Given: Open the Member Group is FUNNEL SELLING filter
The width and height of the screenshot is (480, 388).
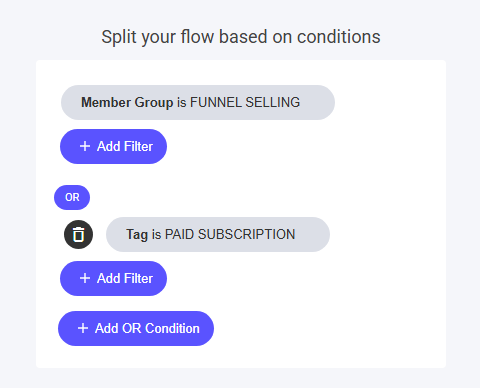Looking at the screenshot, I should (198, 102).
